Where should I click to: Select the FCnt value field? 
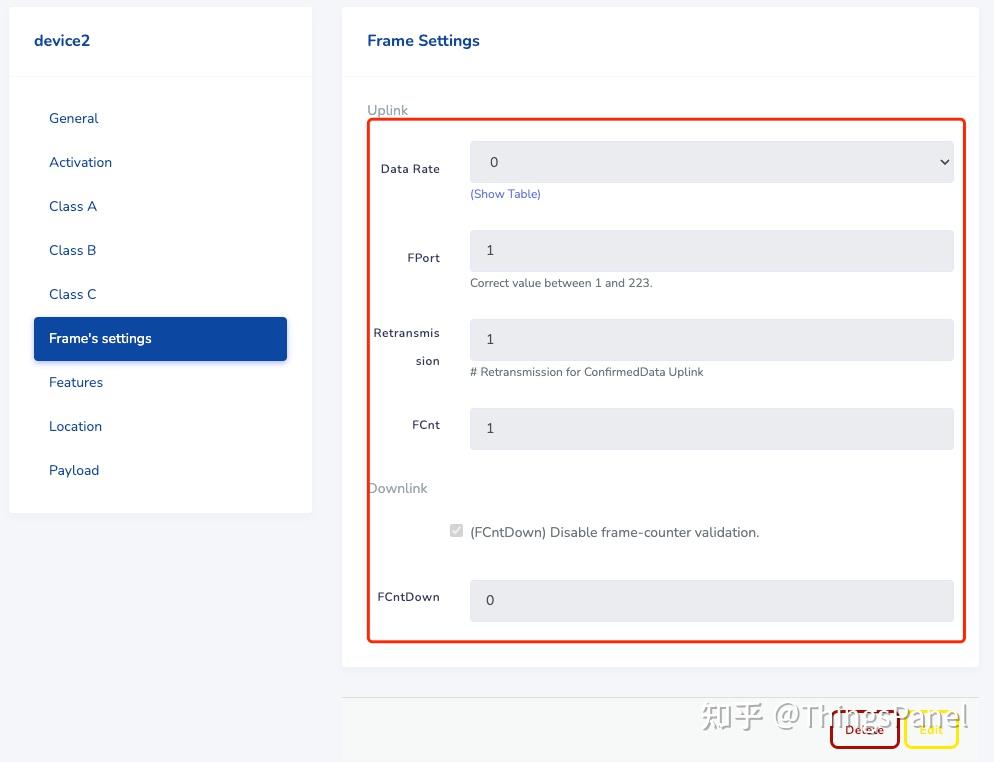(x=711, y=428)
